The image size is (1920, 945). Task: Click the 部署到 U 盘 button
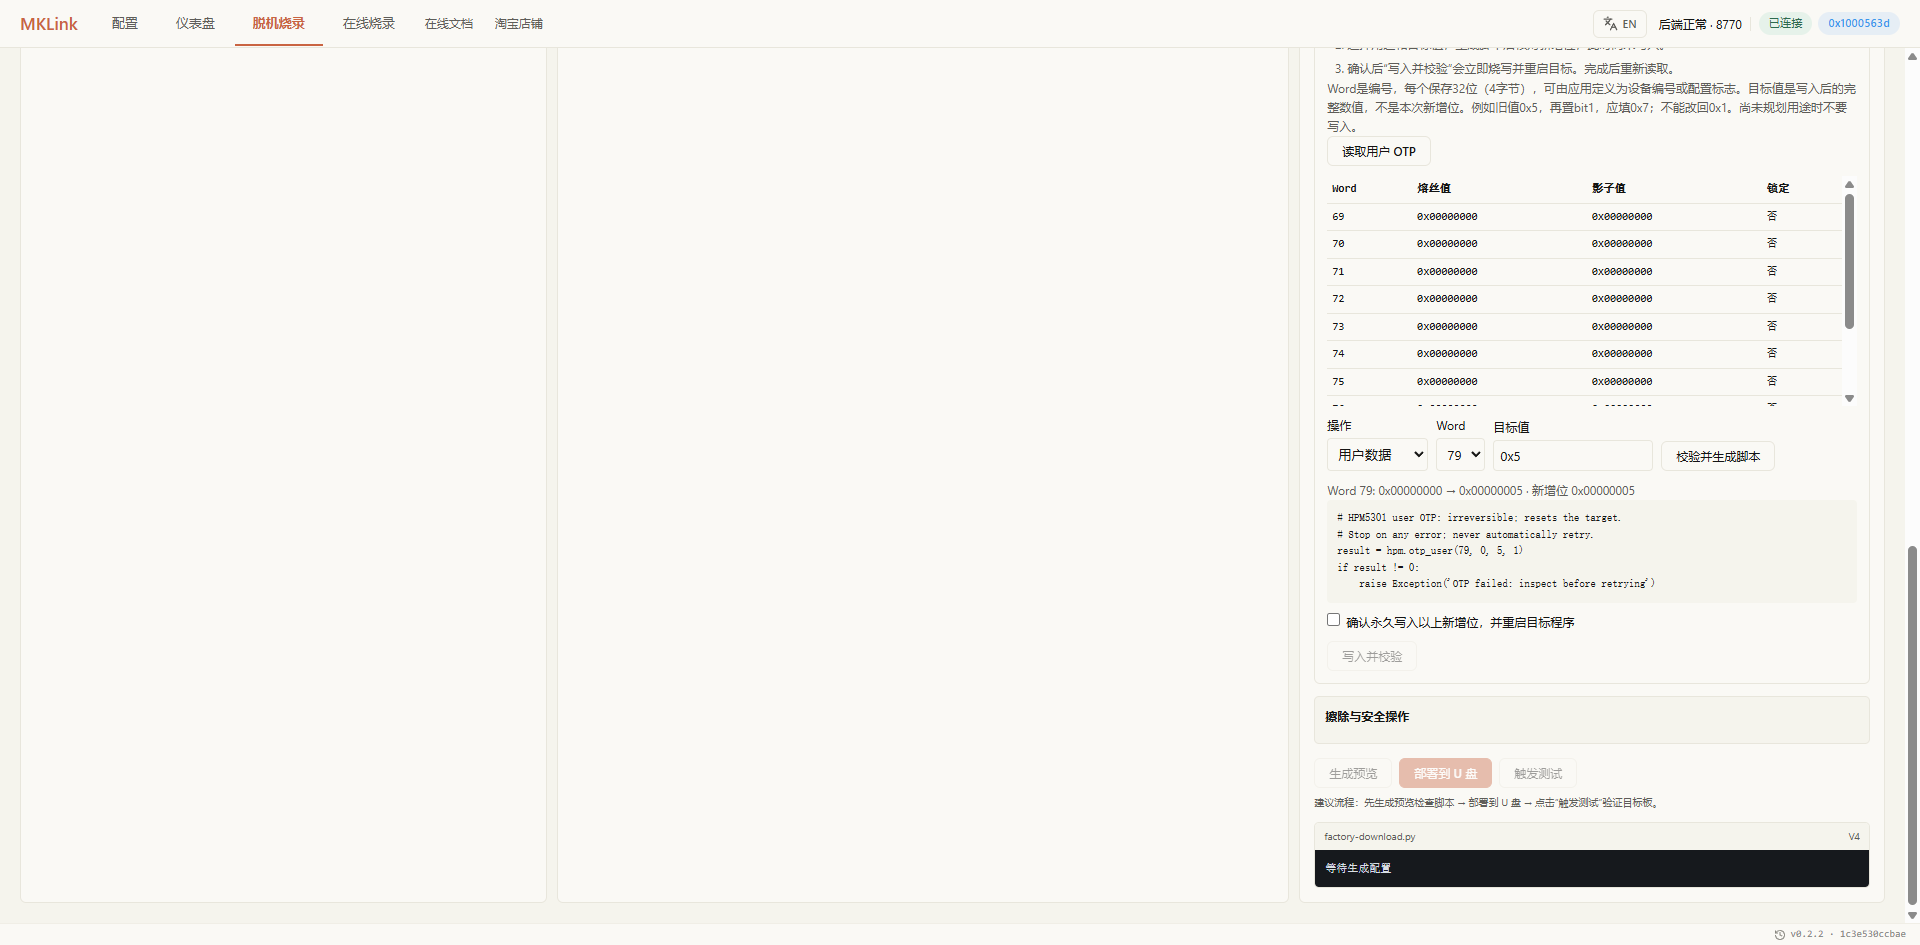pyautogui.click(x=1445, y=774)
